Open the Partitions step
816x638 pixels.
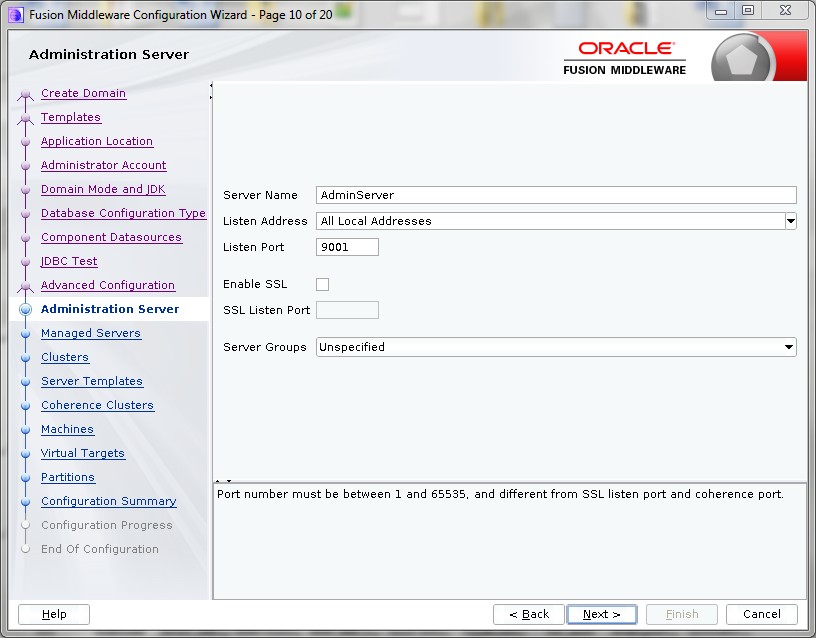68,477
